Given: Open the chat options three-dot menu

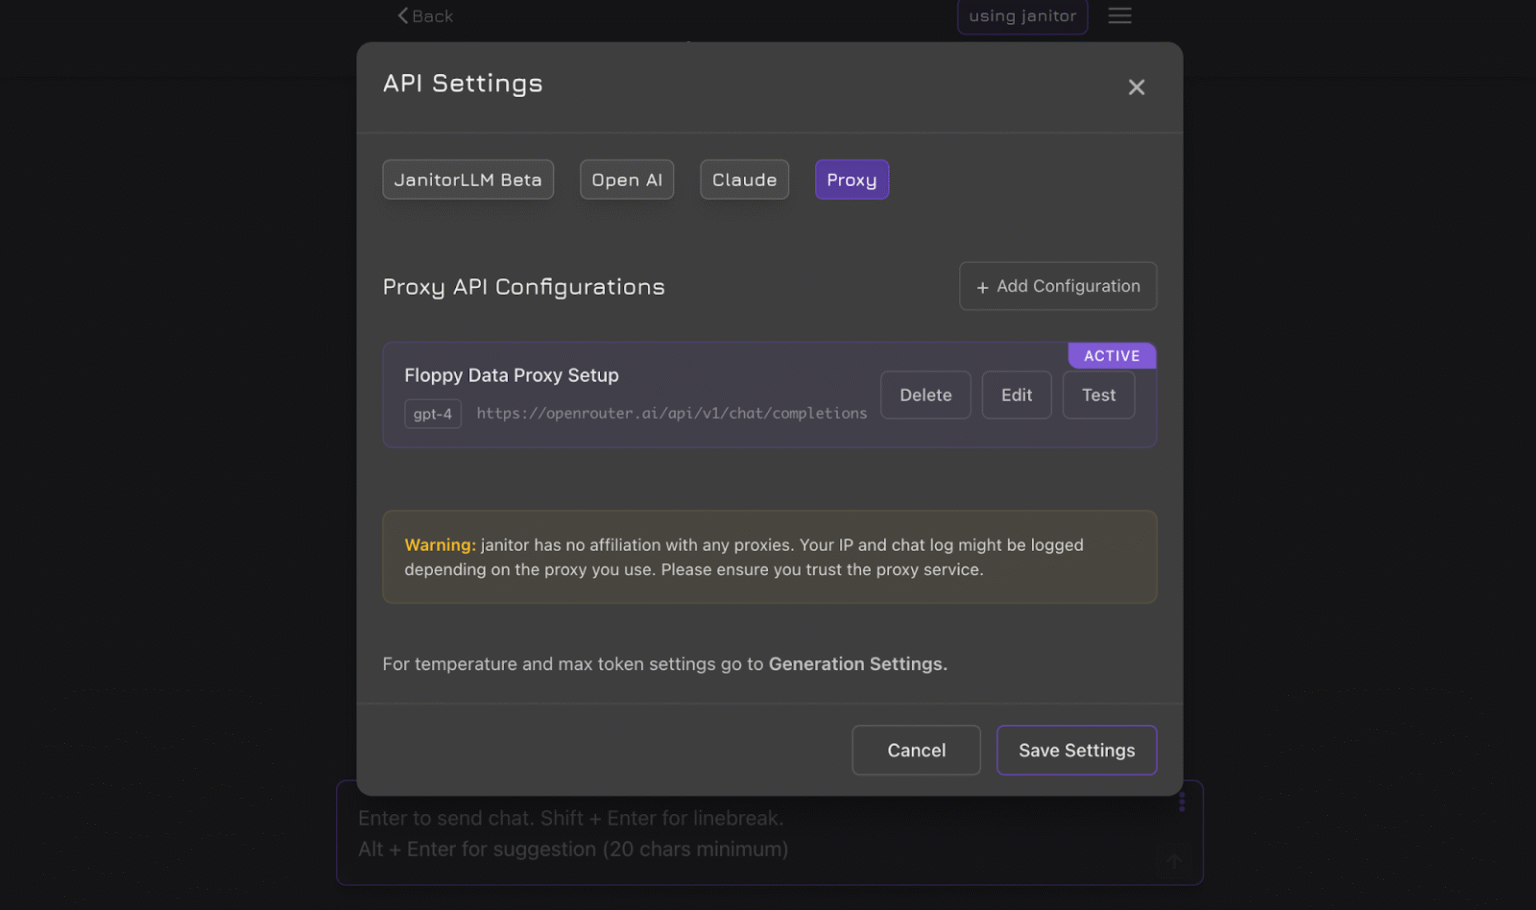Looking at the screenshot, I should pyautogui.click(x=1182, y=802).
